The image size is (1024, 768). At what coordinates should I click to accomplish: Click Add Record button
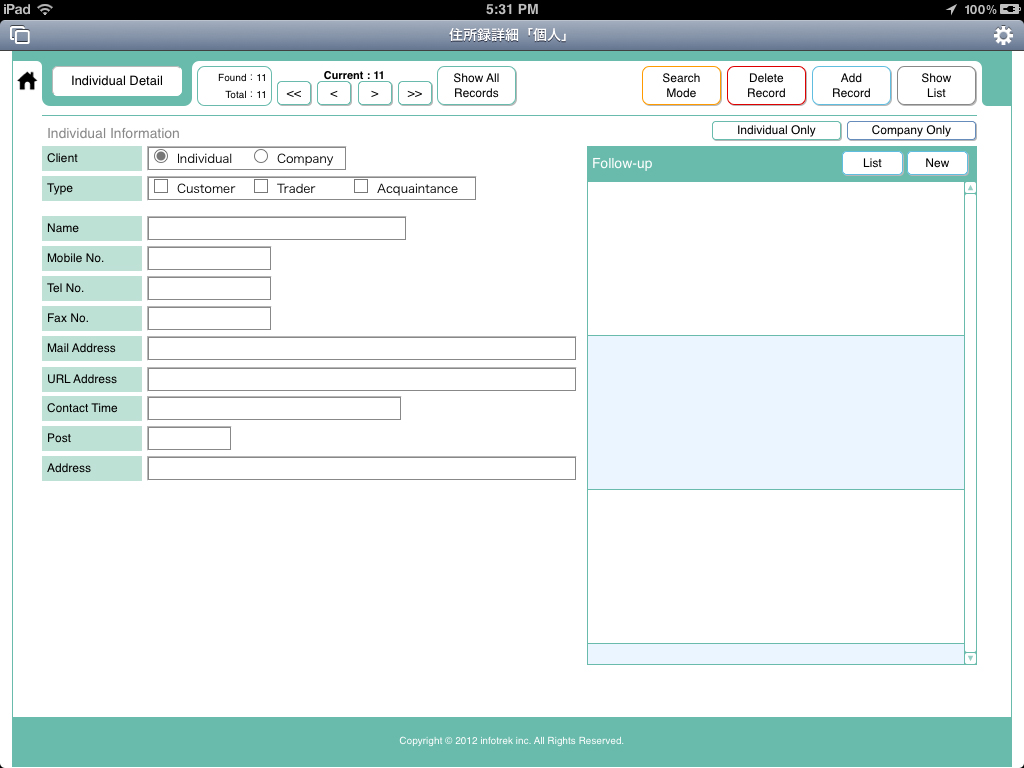[x=851, y=86]
